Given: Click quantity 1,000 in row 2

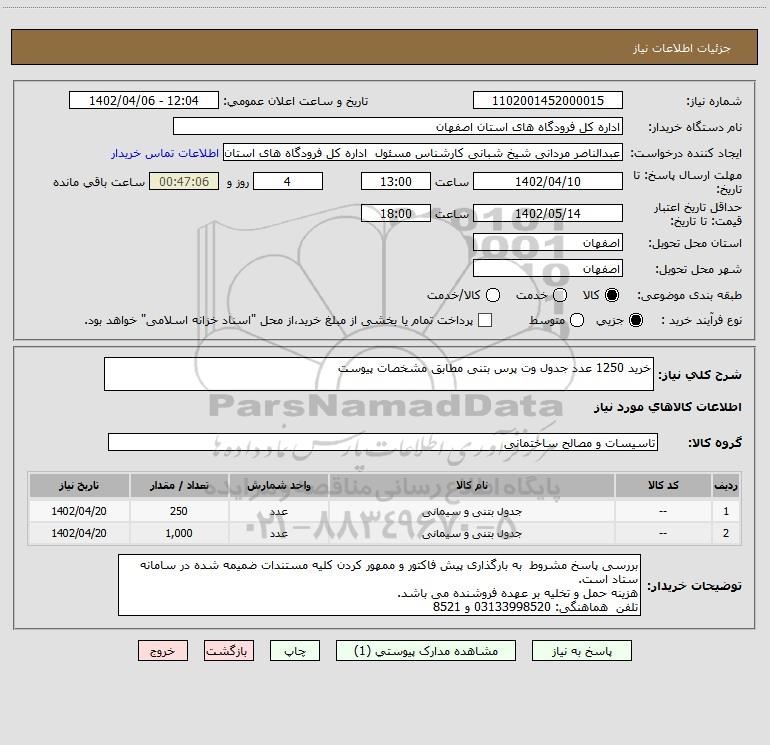Looking at the screenshot, I should tap(179, 533).
